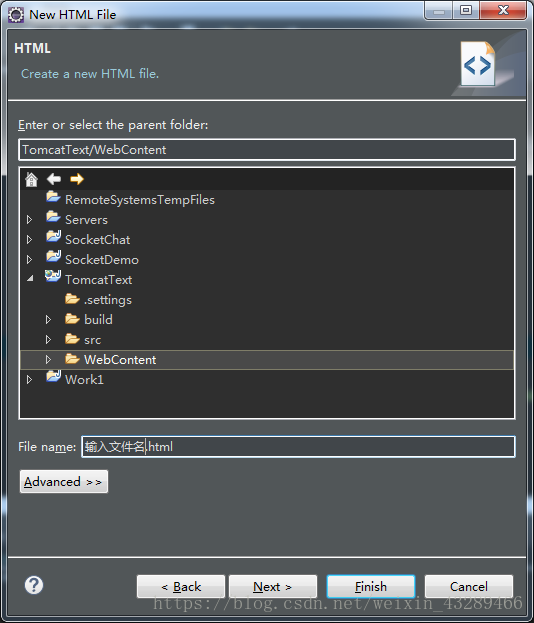Click the white Back arrow icon
534x623 pixels.
click(54, 179)
